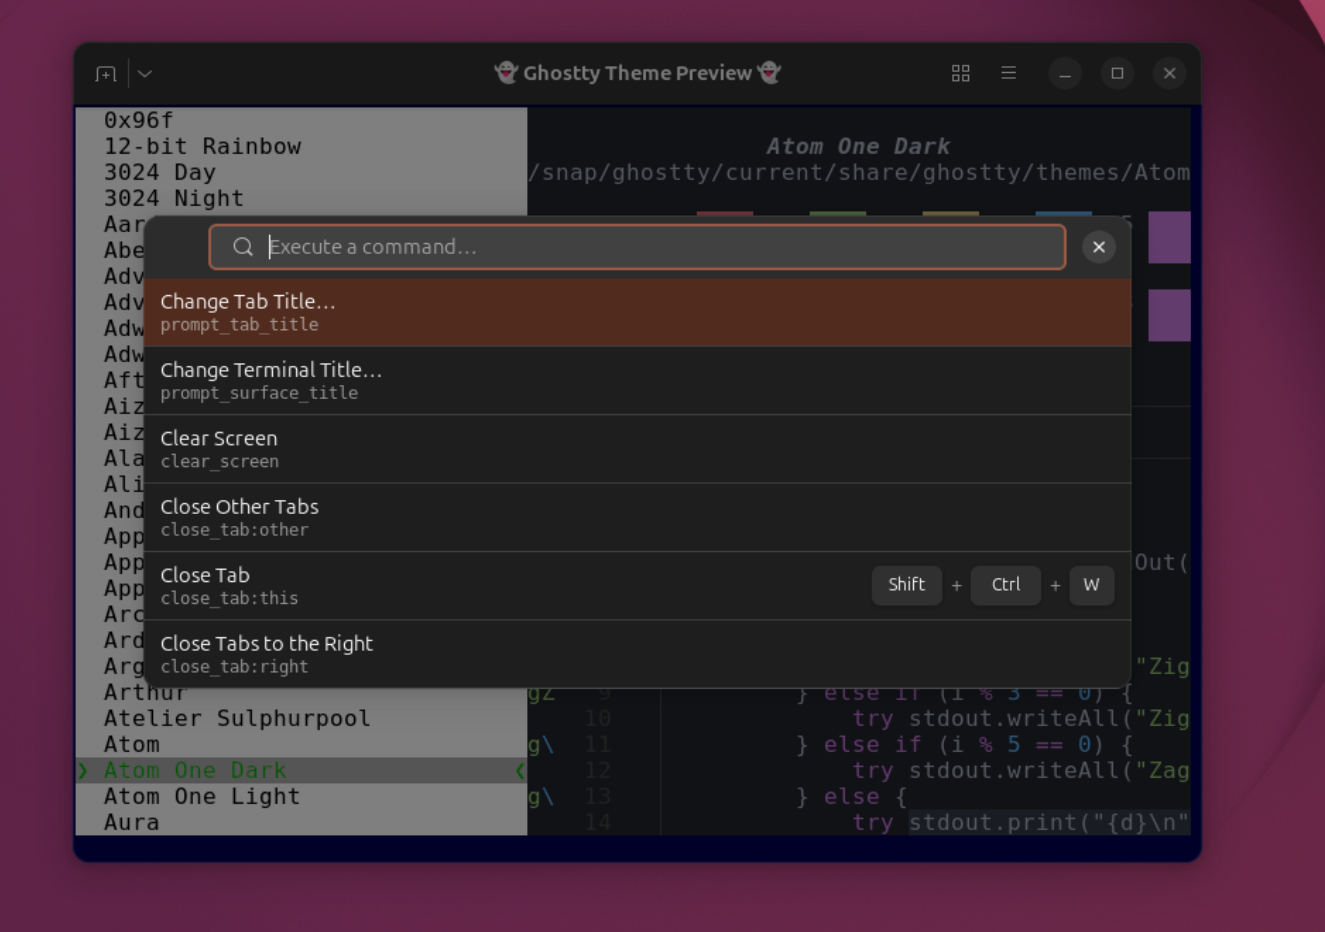Open a new tab with the plus icon
1325x932 pixels.
106,74
